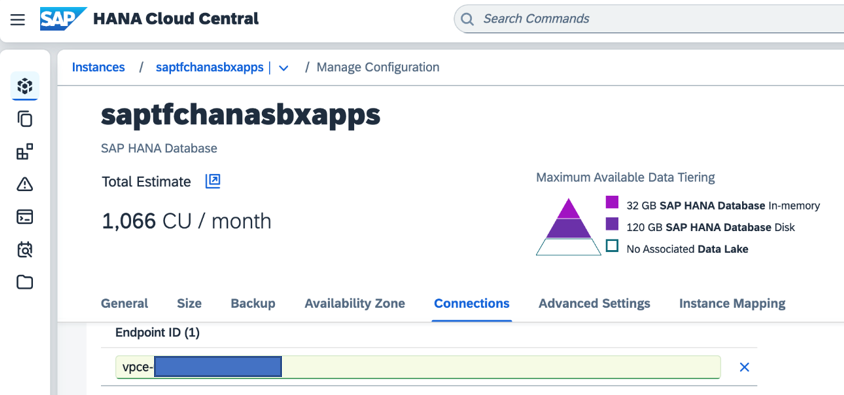Switch to the Size tab
The width and height of the screenshot is (844, 395).
pyautogui.click(x=189, y=304)
